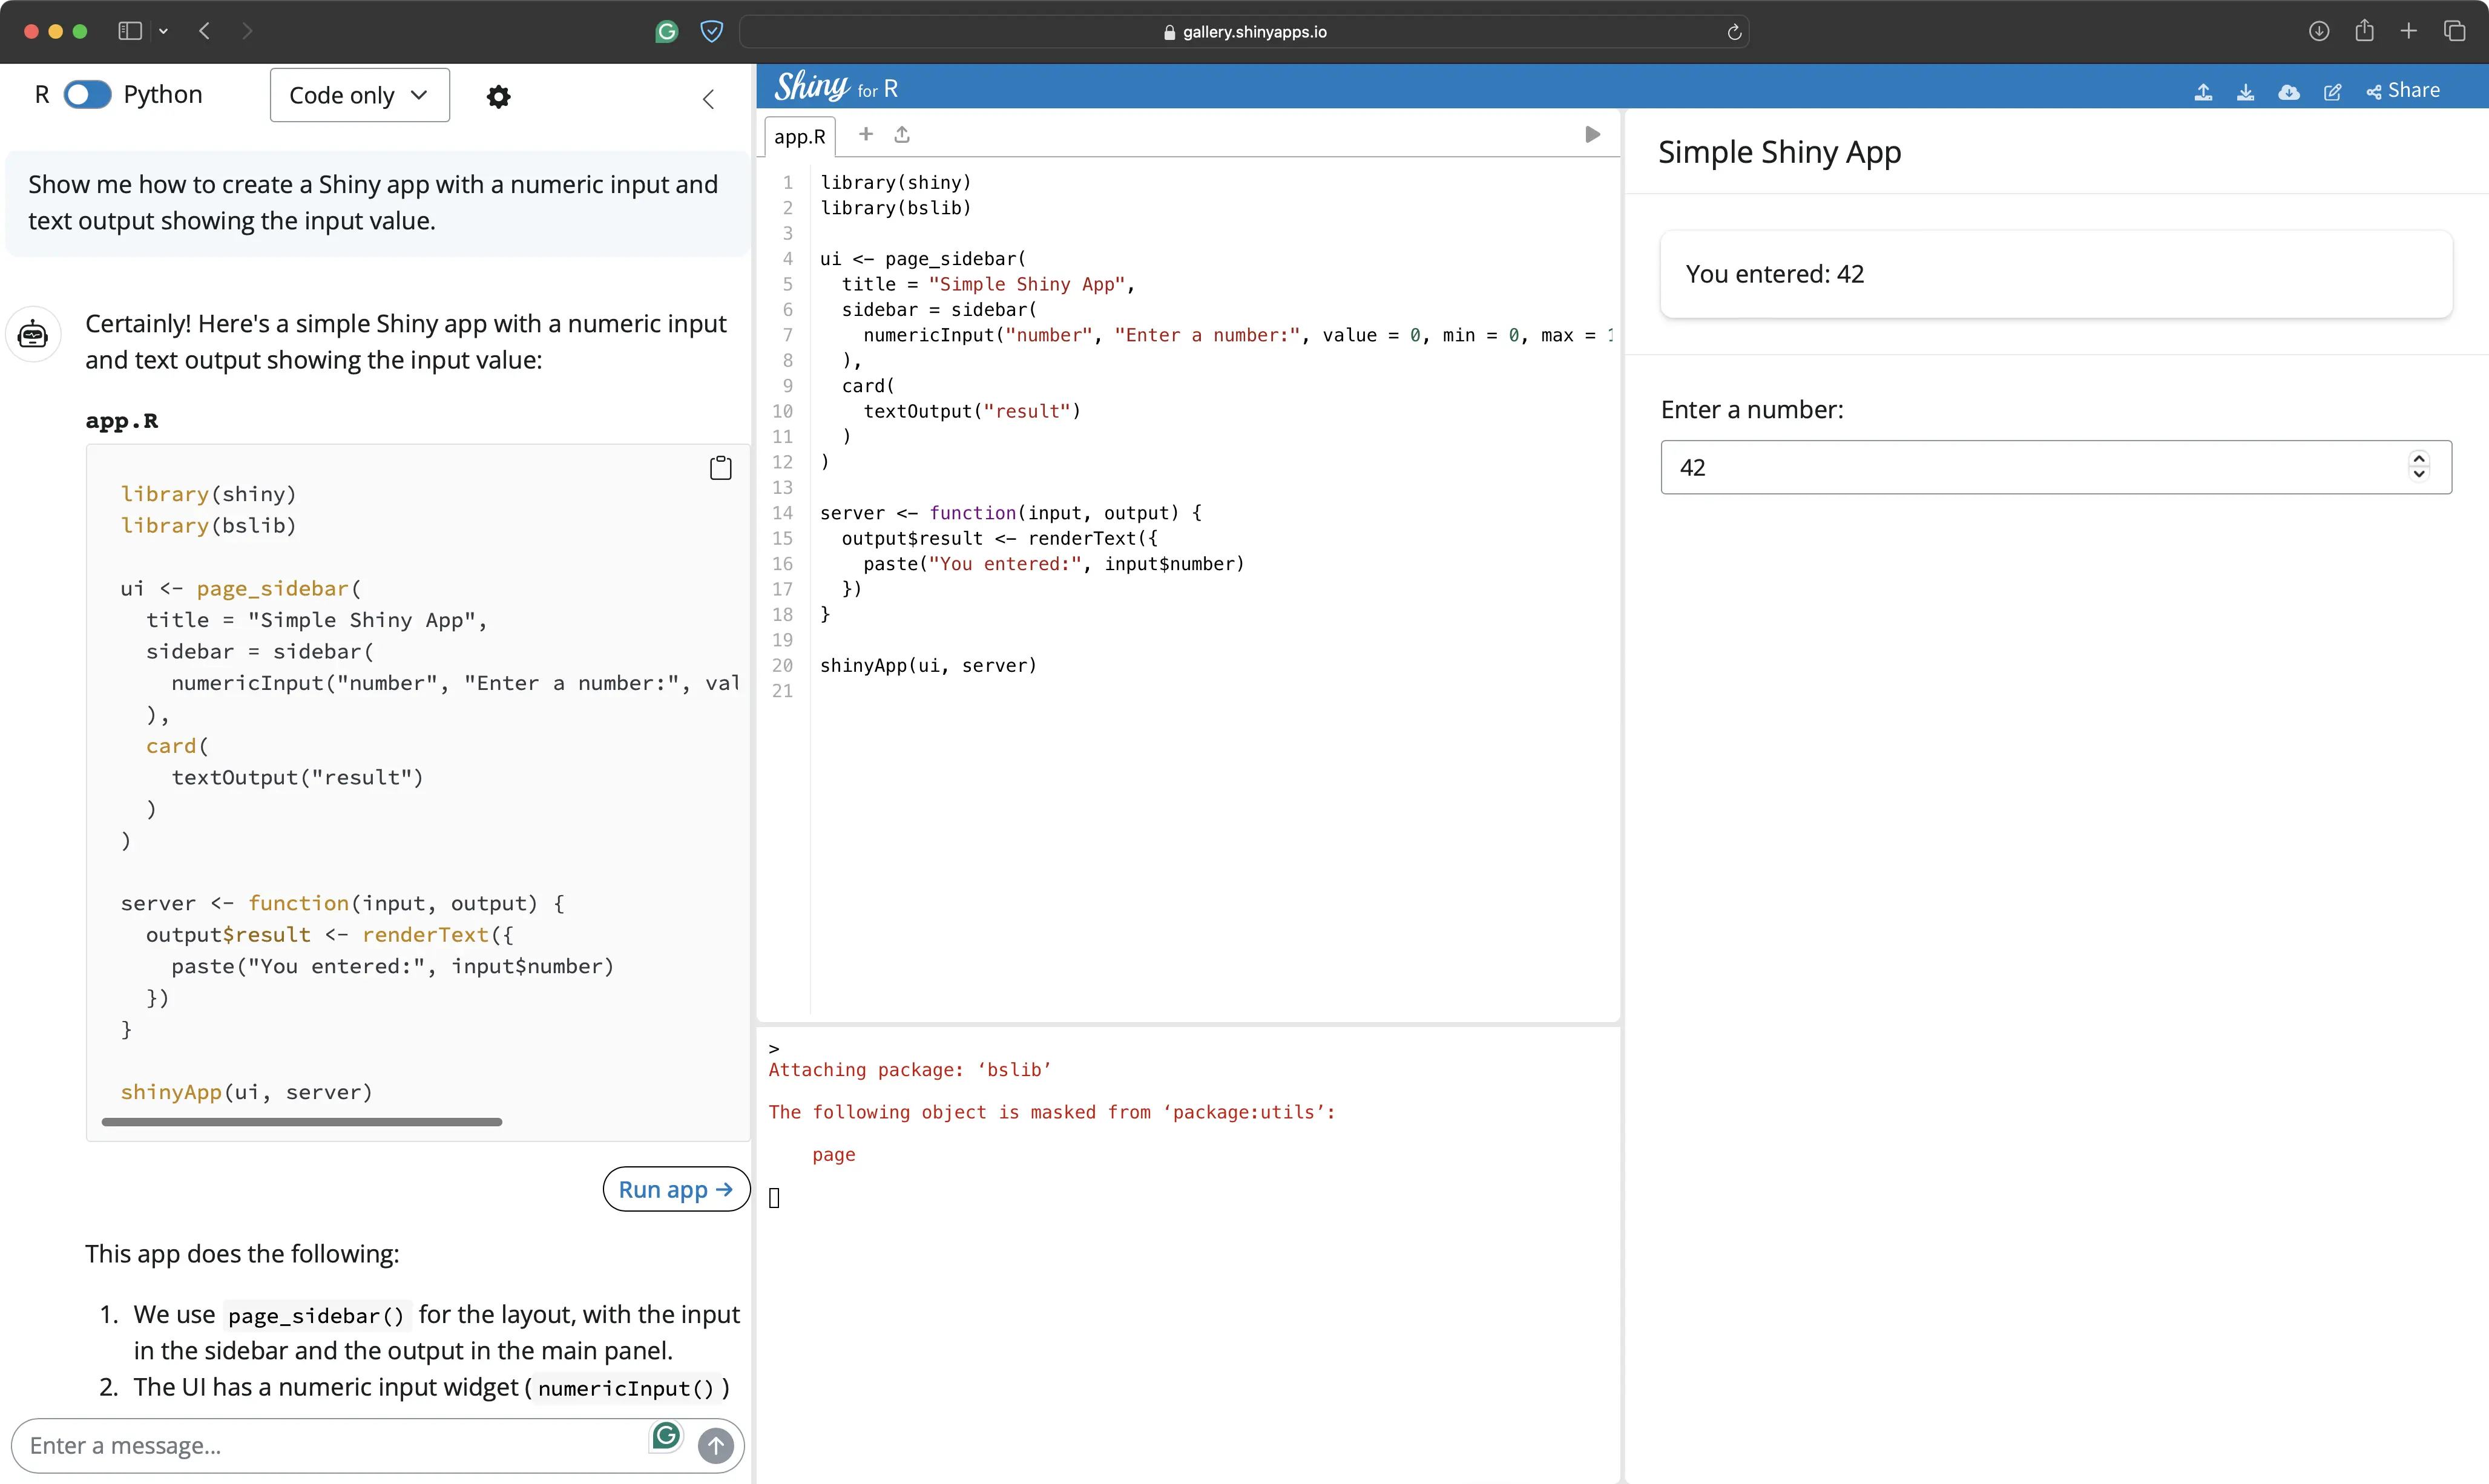Screen dimensions: 2489x1484
Task: Click renderText line in chat code block
Action: tap(330, 934)
